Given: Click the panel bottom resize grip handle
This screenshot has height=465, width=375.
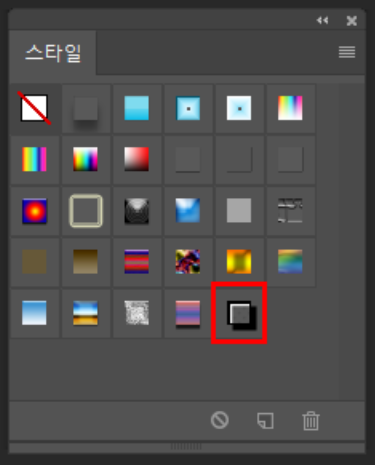Looking at the screenshot, I should 186,447.
